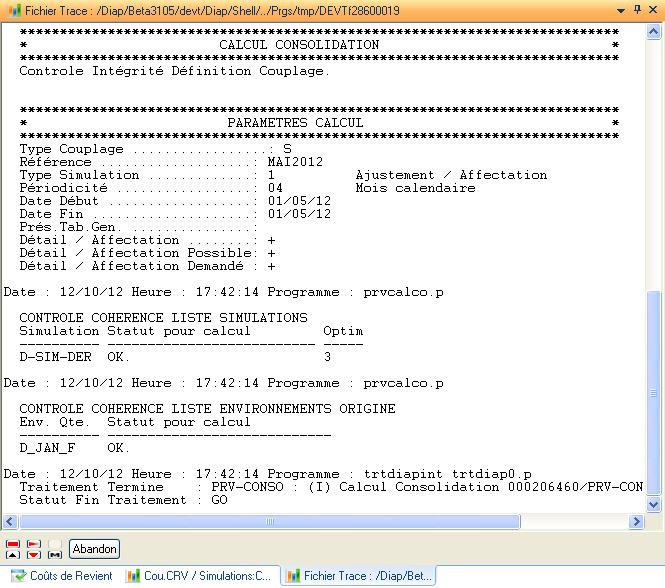Click the red up-arrow toolbar icon
Image resolution: width=665 pixels, height=588 pixels.
13,549
